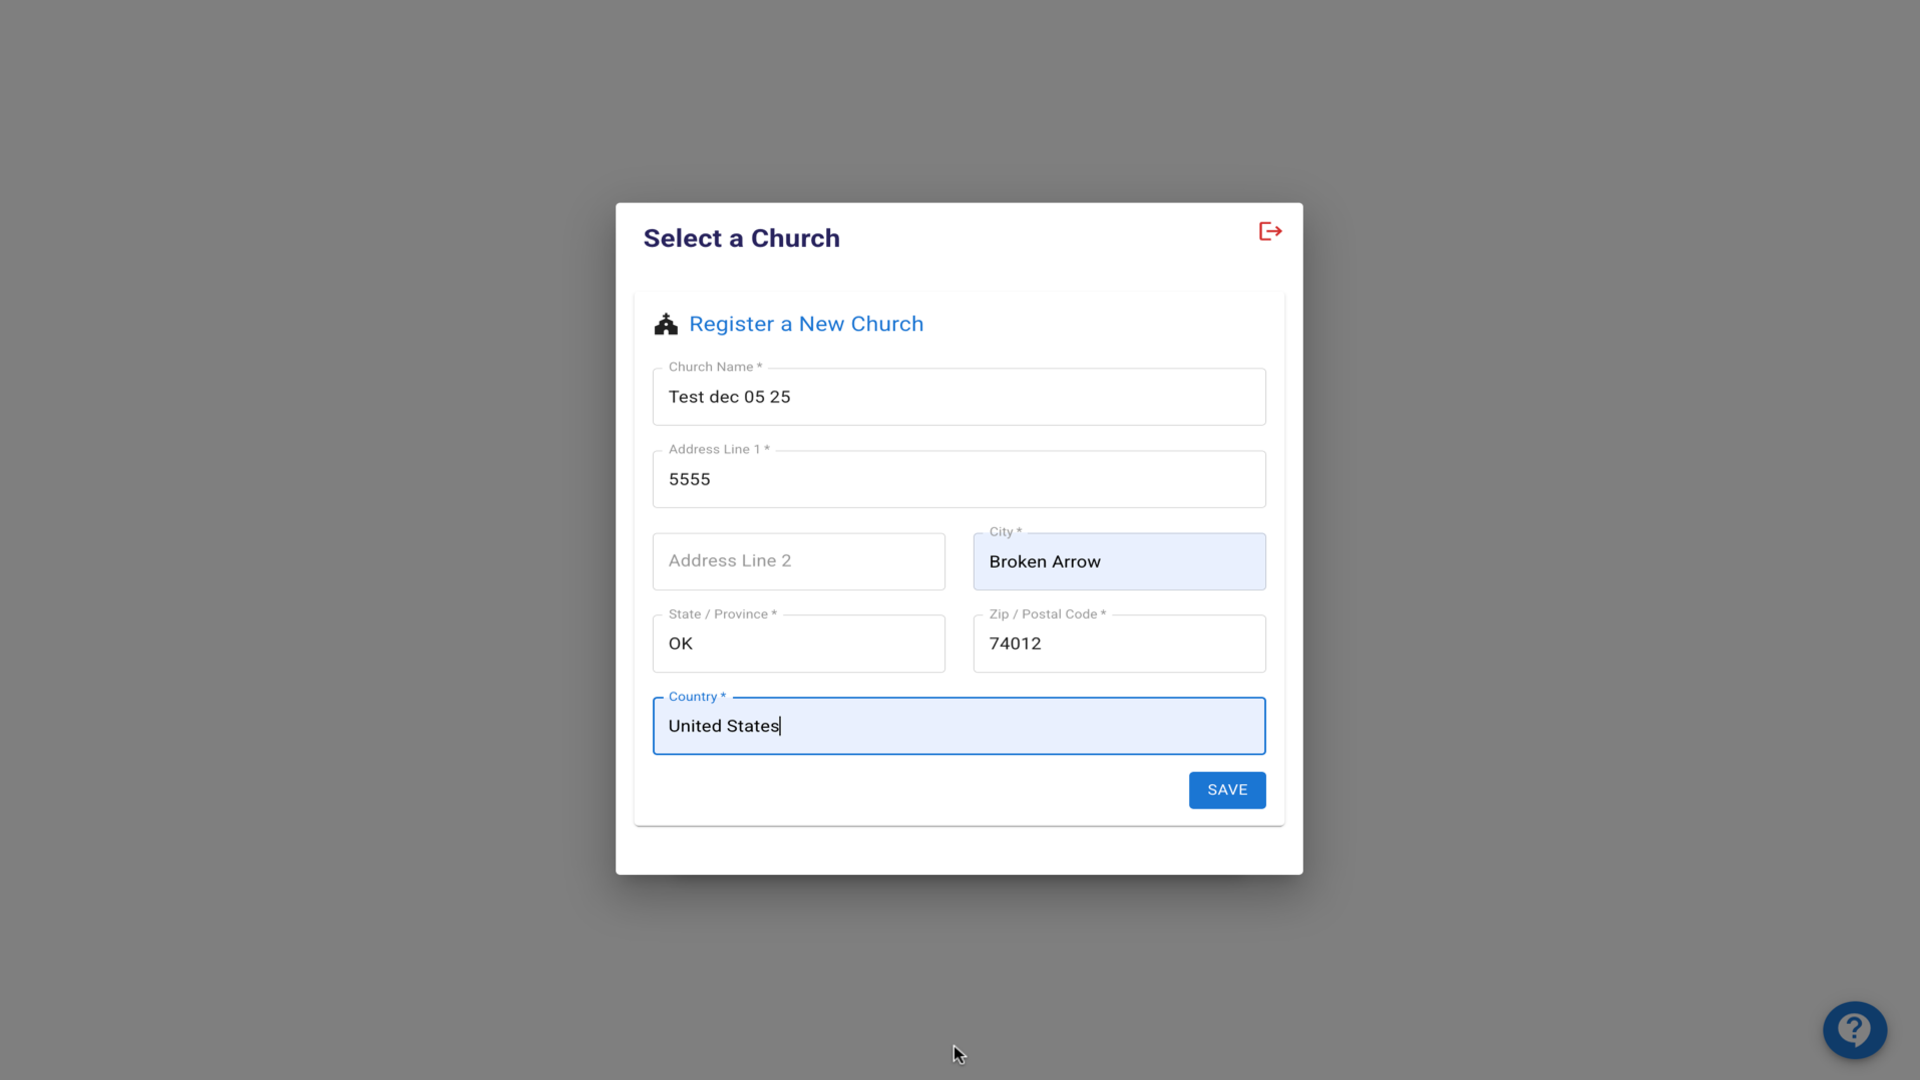The height and width of the screenshot is (1080, 1920).
Task: Open the help question mark bubble
Action: click(x=1854, y=1029)
